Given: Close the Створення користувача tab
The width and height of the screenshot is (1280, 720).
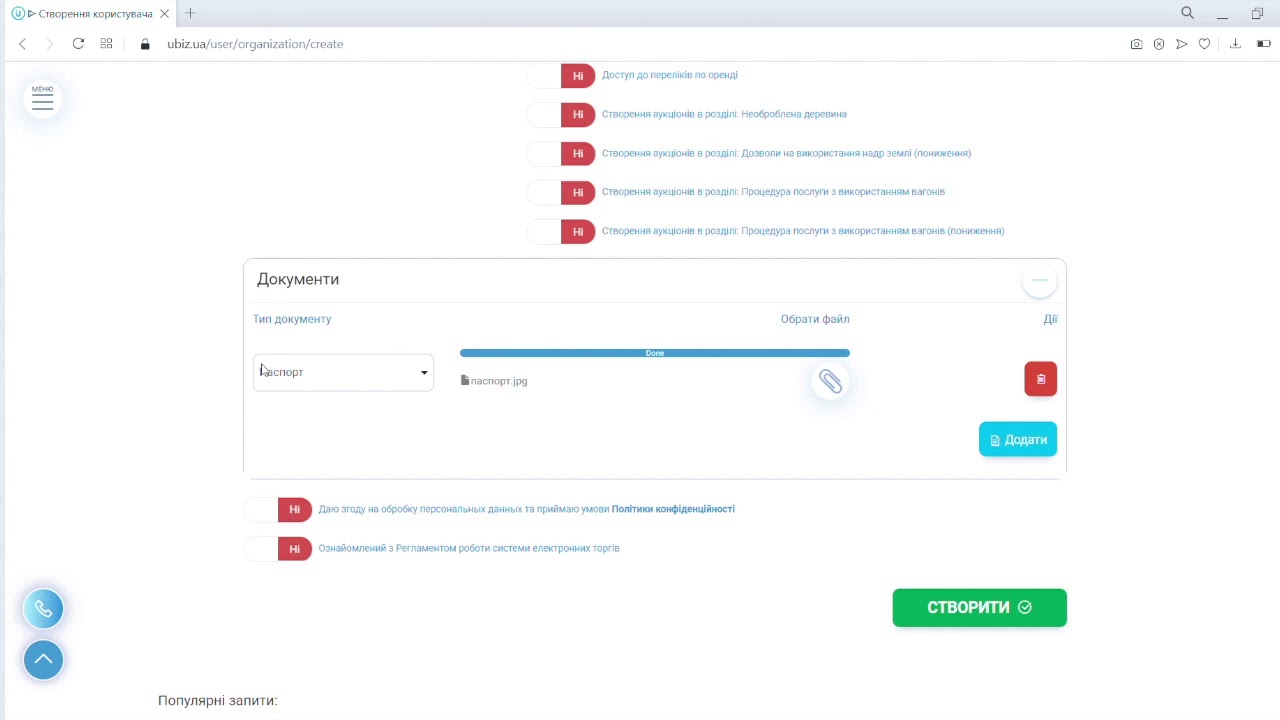Looking at the screenshot, I should pos(164,14).
